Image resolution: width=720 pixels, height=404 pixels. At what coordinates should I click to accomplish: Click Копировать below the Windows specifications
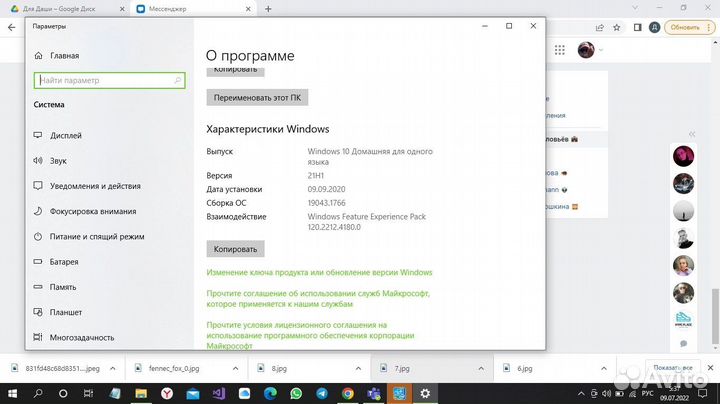click(235, 249)
